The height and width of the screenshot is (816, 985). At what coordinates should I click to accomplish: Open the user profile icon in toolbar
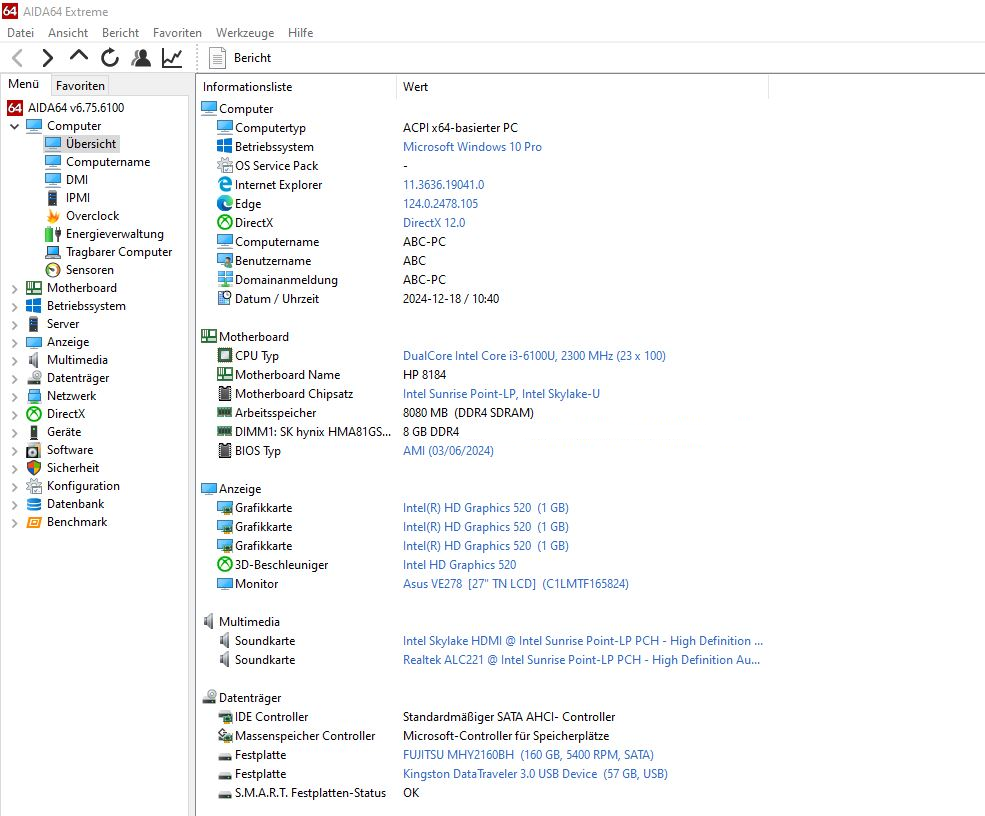(x=141, y=58)
